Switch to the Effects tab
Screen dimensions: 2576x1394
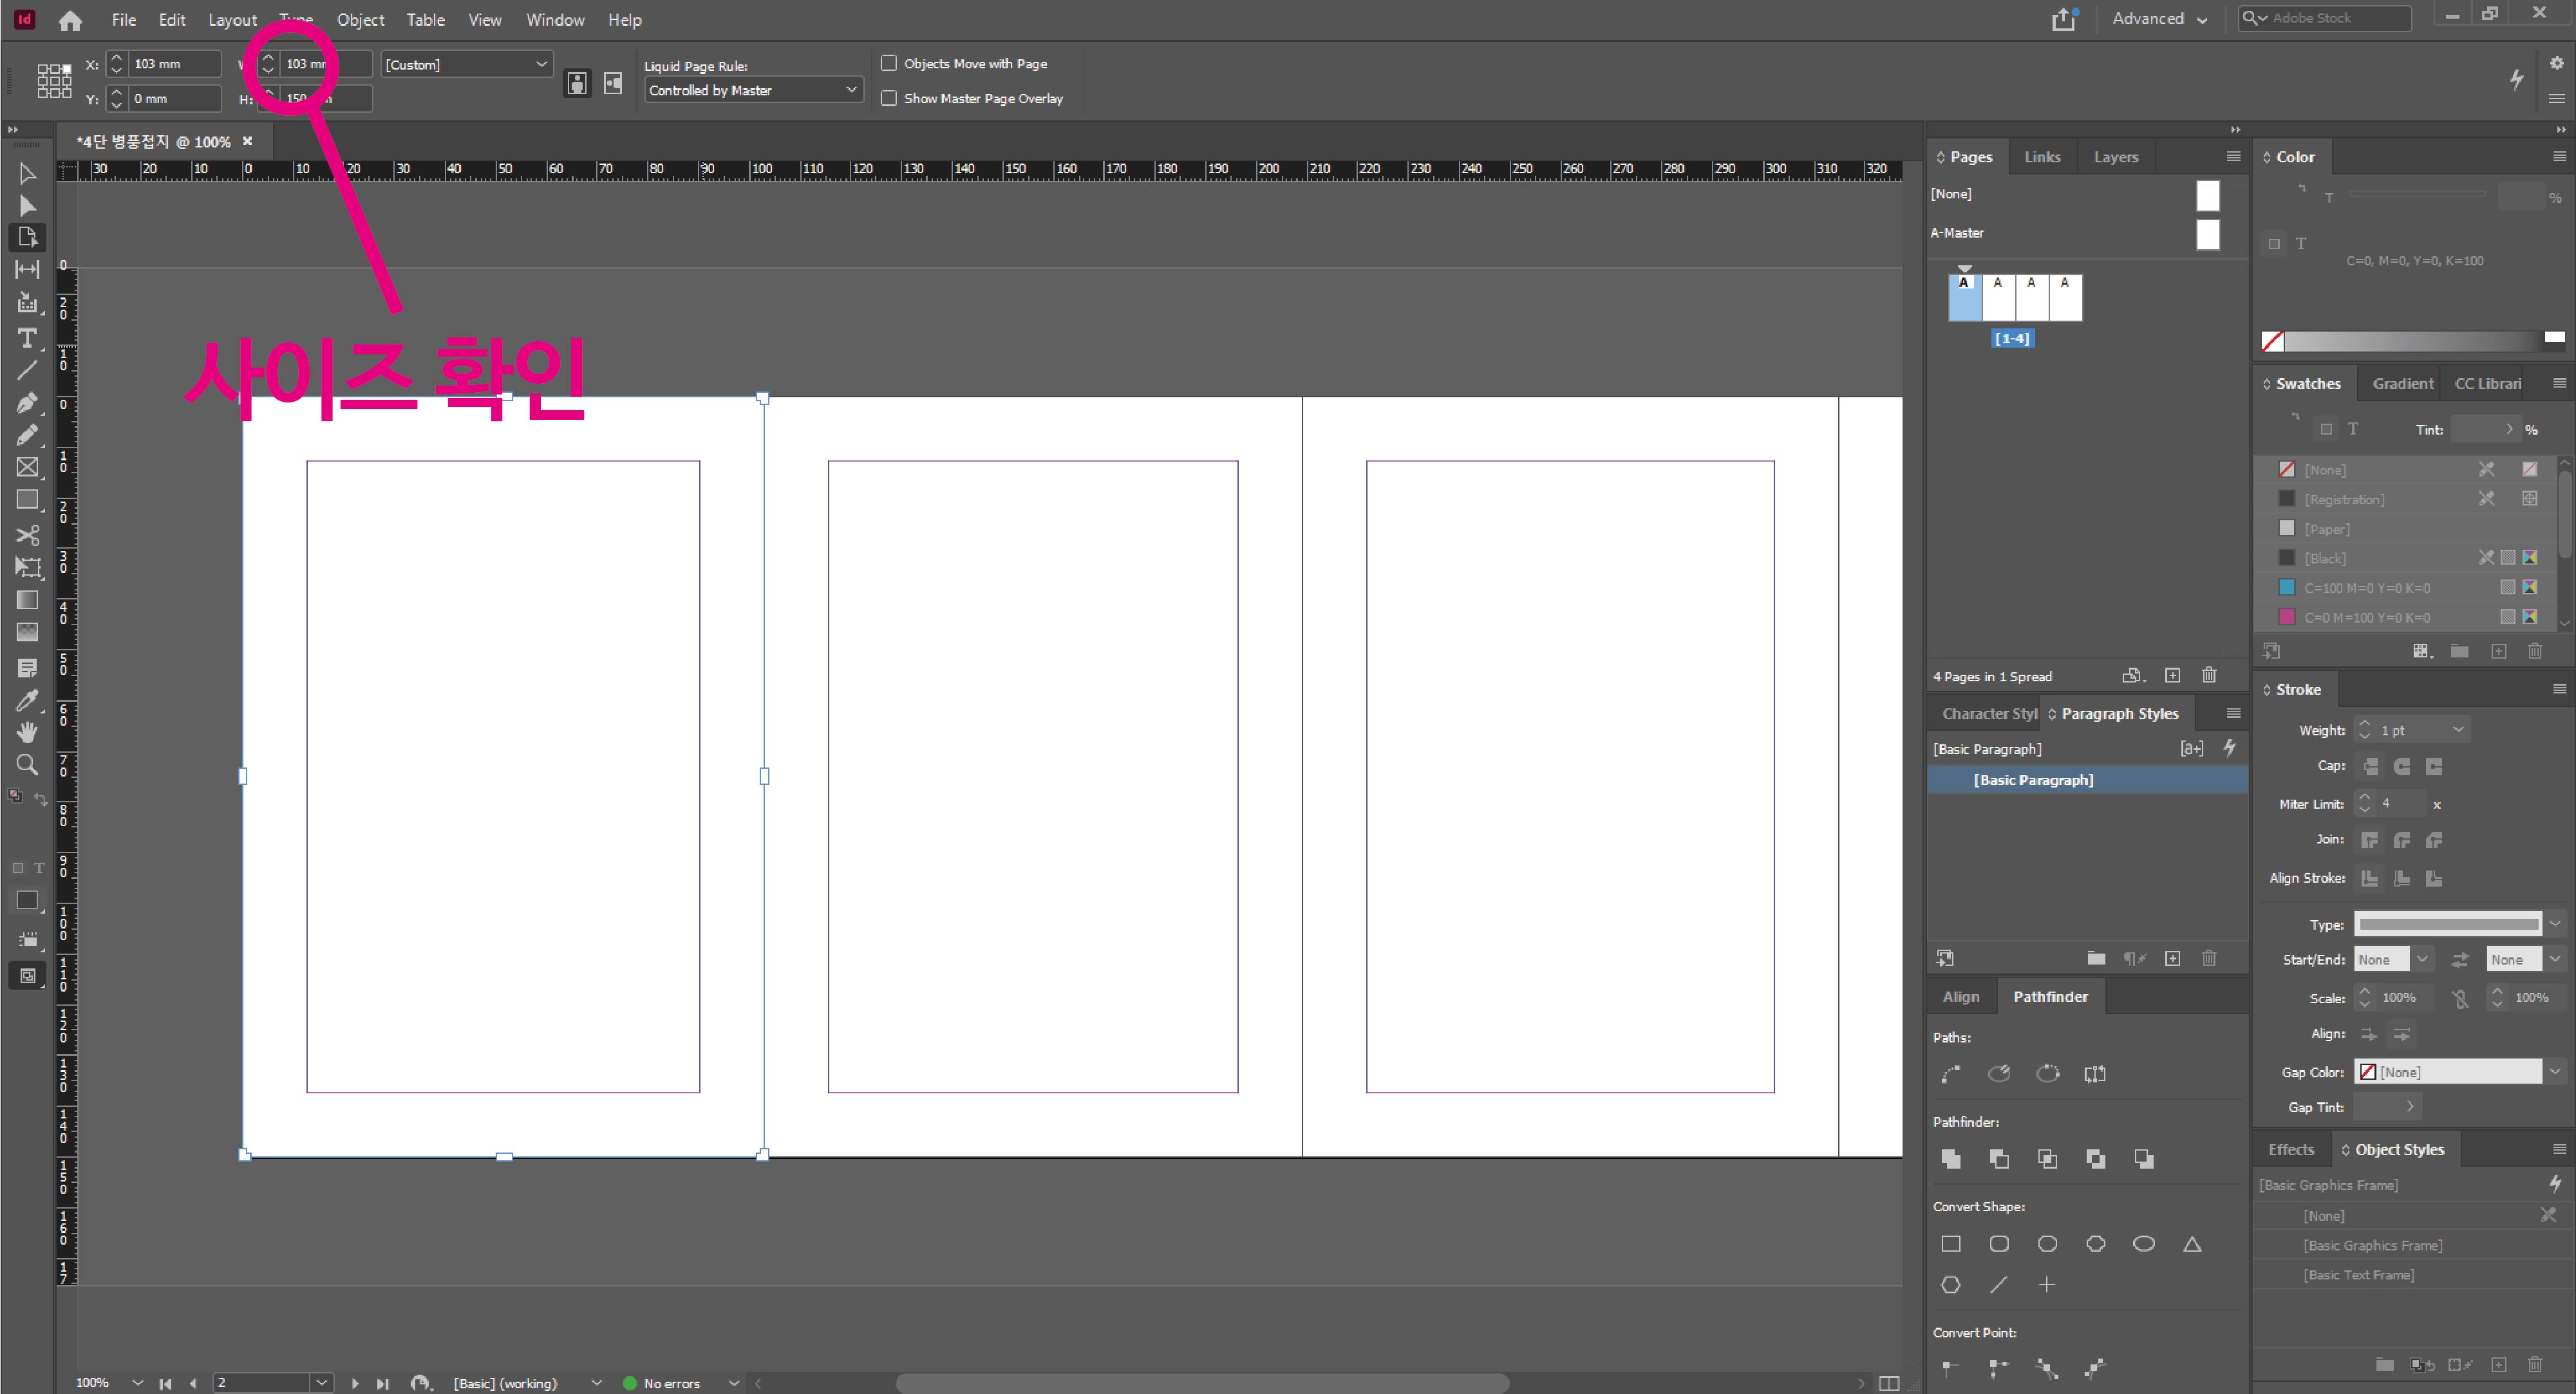(x=2290, y=1150)
